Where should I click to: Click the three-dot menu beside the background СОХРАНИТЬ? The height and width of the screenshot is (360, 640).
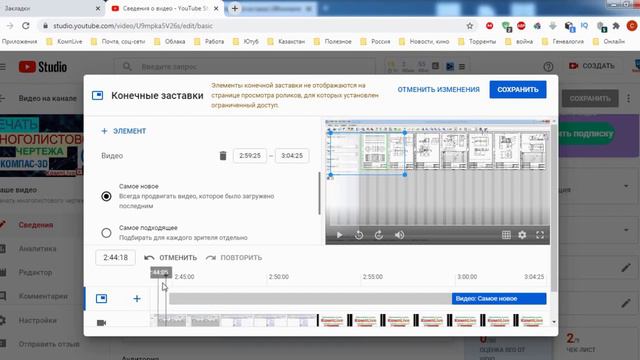click(629, 98)
